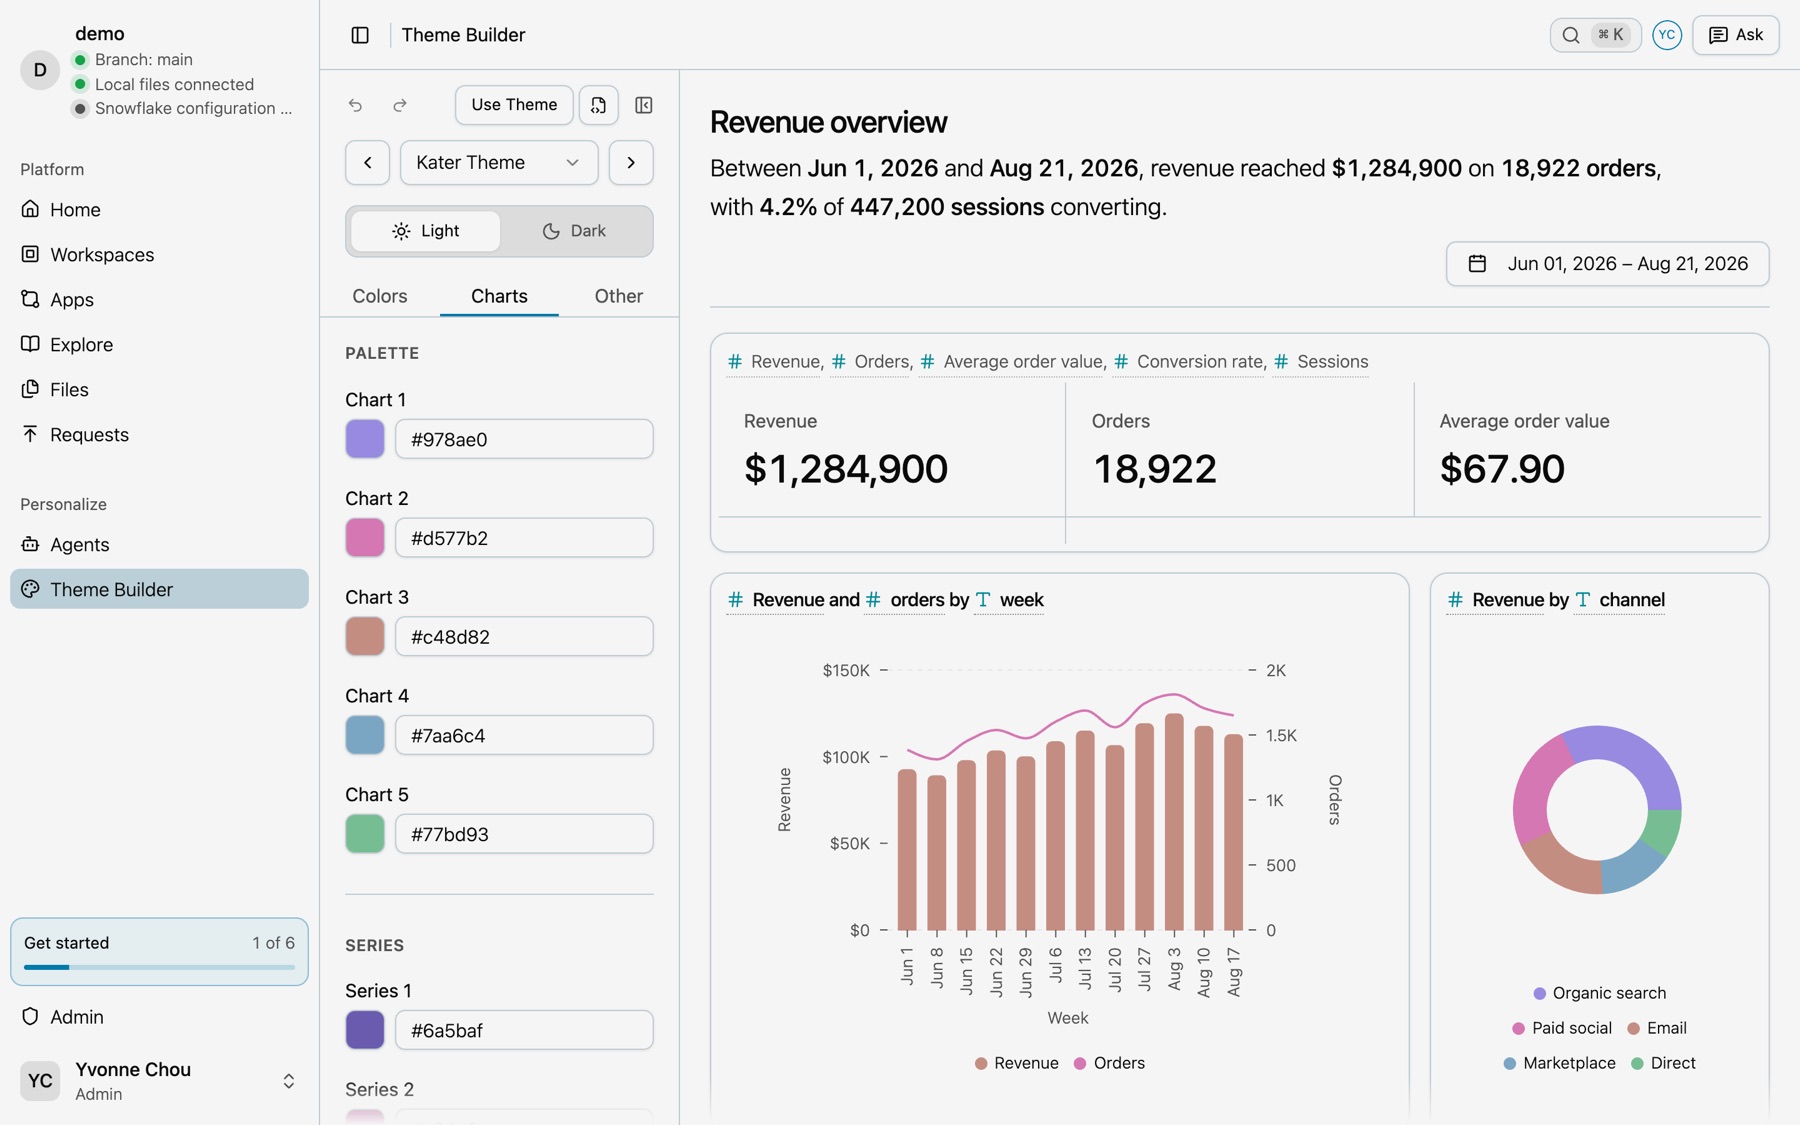Select Theme Builder in the sidebar
The image size is (1800, 1125).
(160, 589)
